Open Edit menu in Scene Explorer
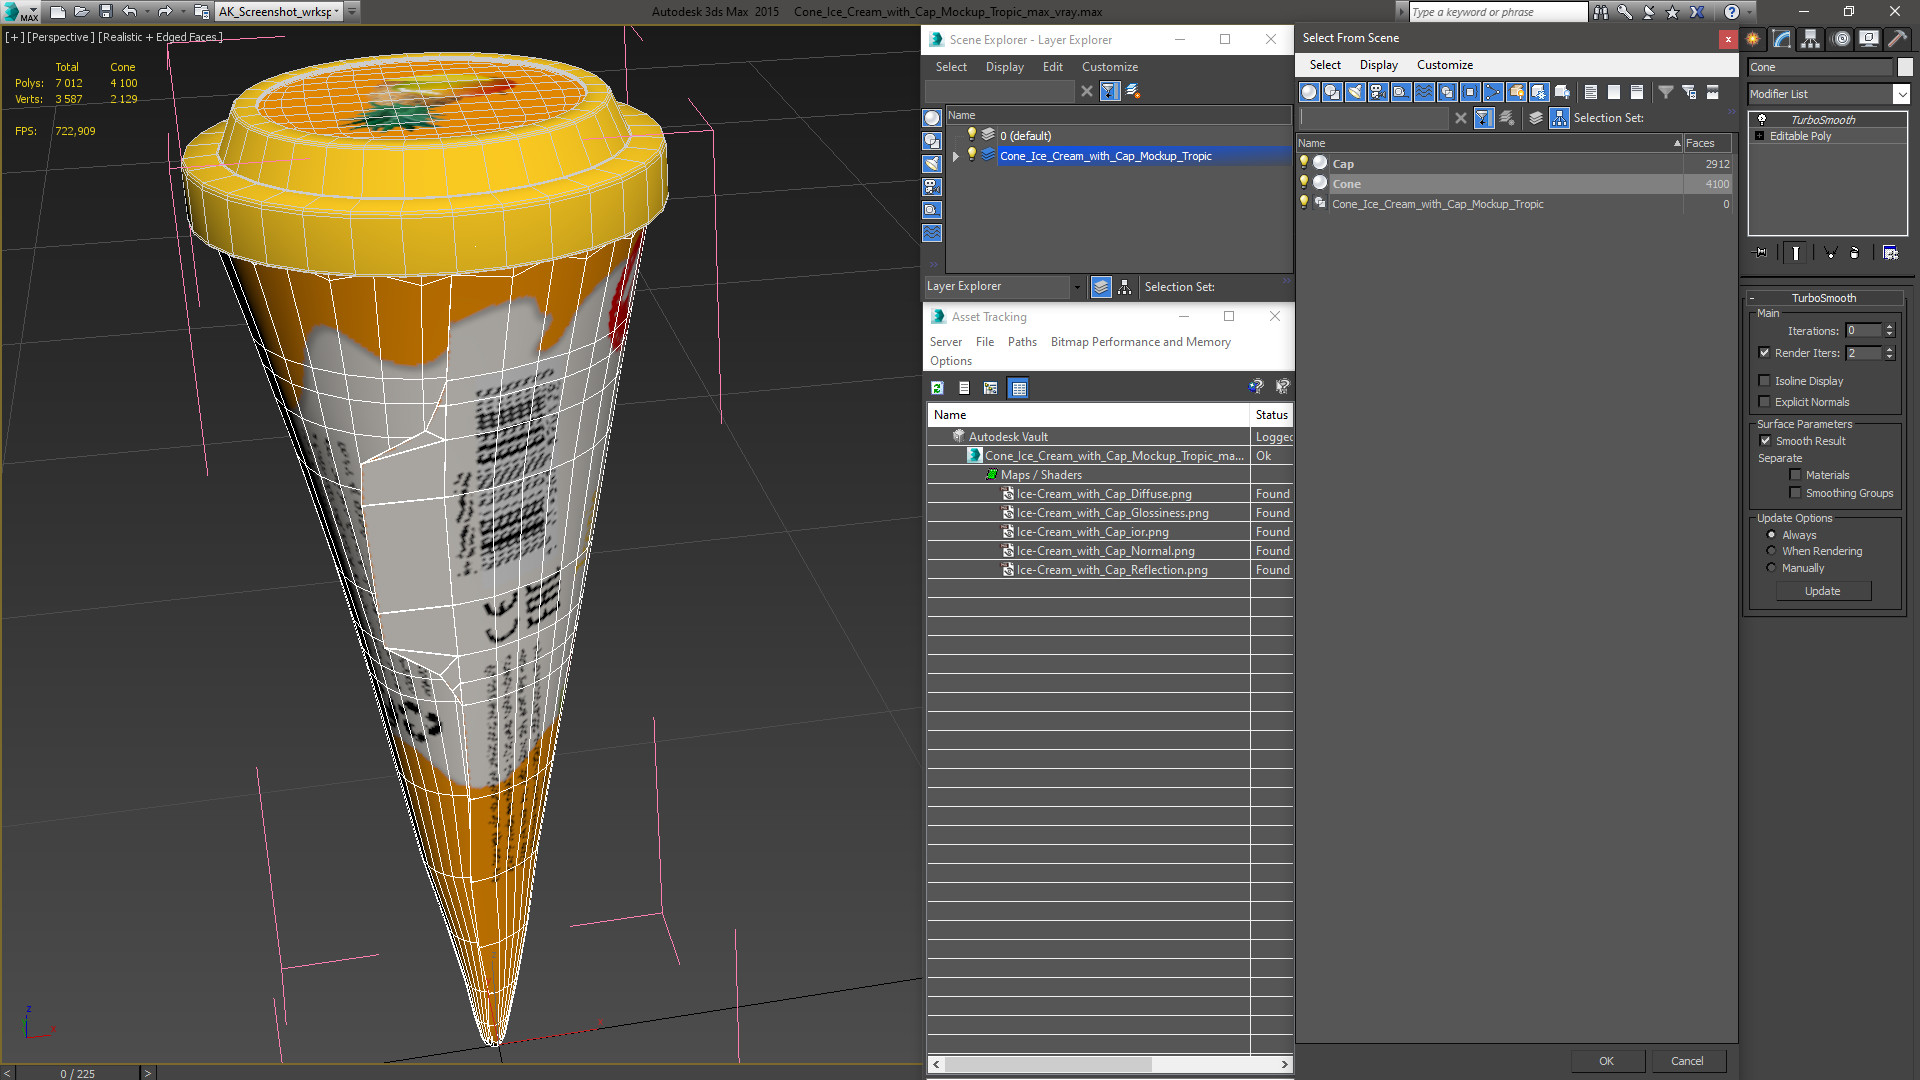1920x1080 pixels. click(1052, 67)
